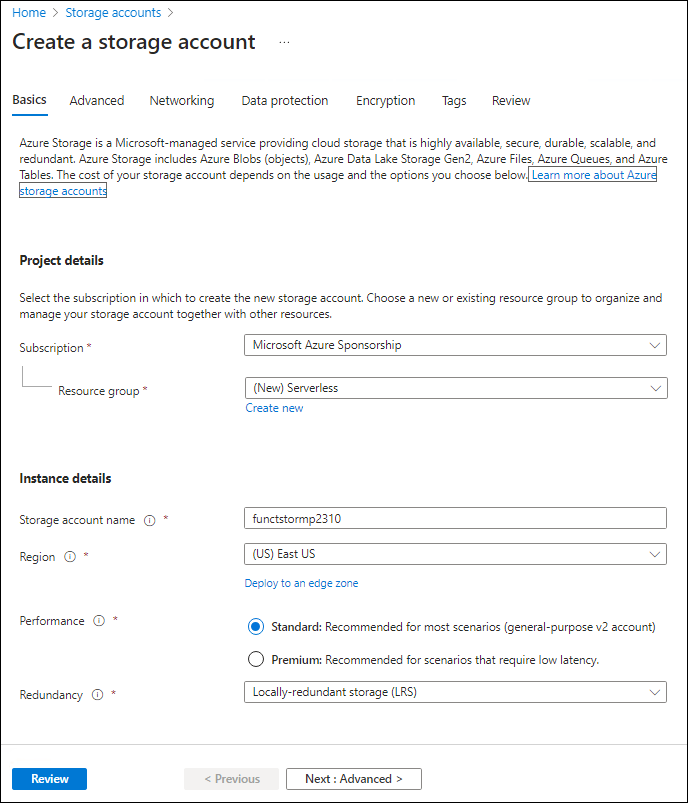The image size is (688, 803).
Task: Change the Redundancy dropdown selection
Action: coord(456,691)
